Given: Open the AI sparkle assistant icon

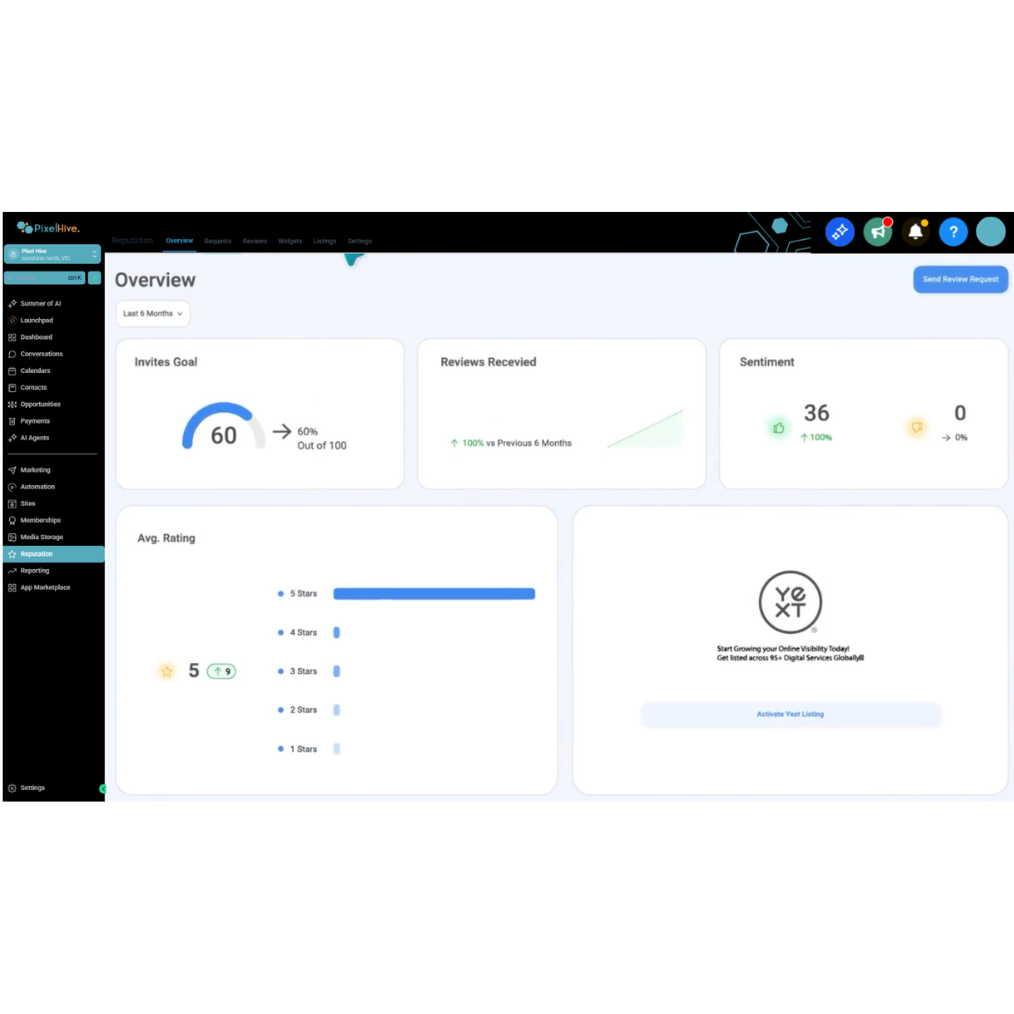Looking at the screenshot, I should (839, 232).
